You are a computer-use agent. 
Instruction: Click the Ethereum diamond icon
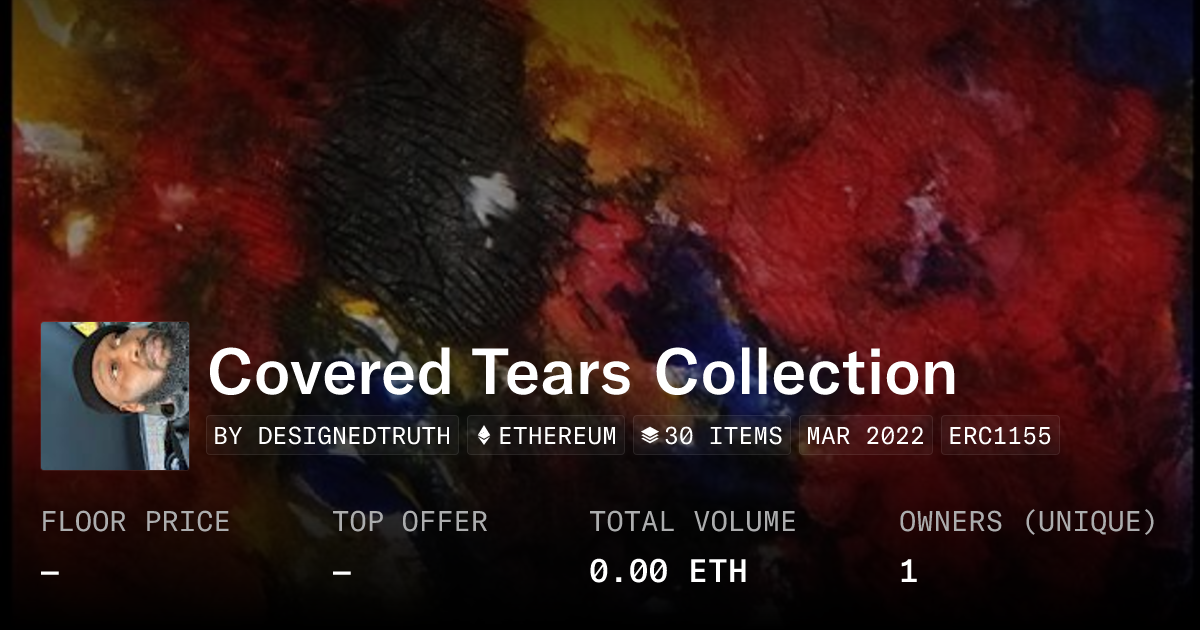(484, 436)
